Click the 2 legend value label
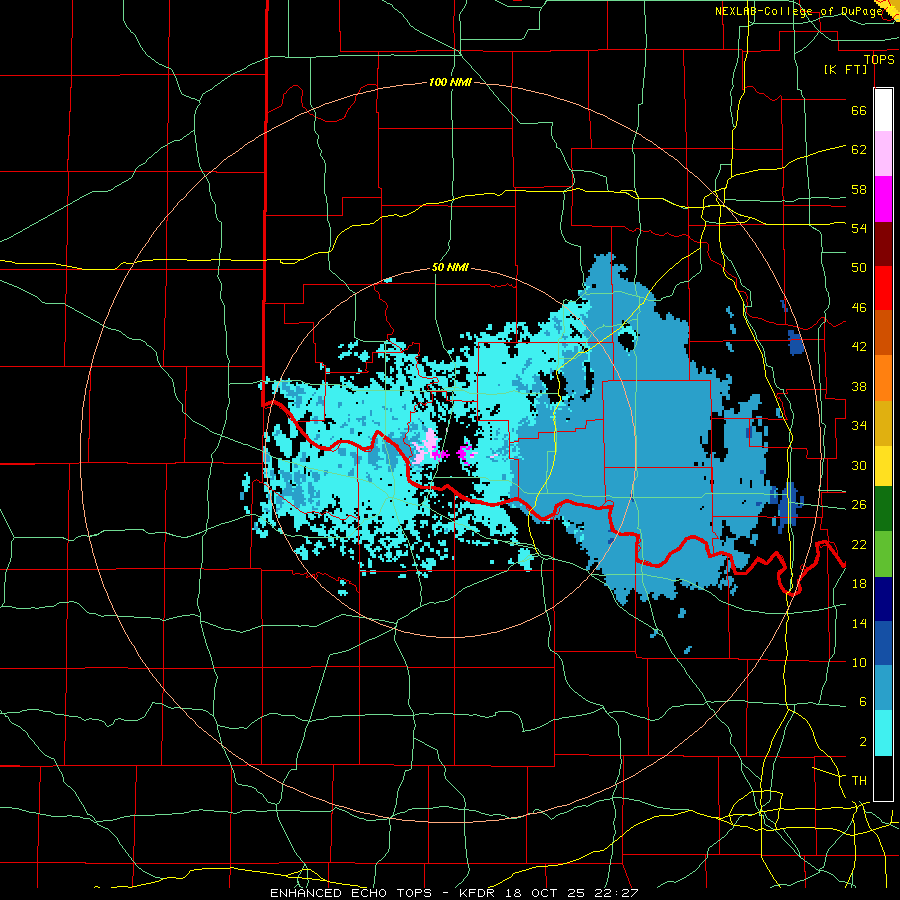 (863, 742)
